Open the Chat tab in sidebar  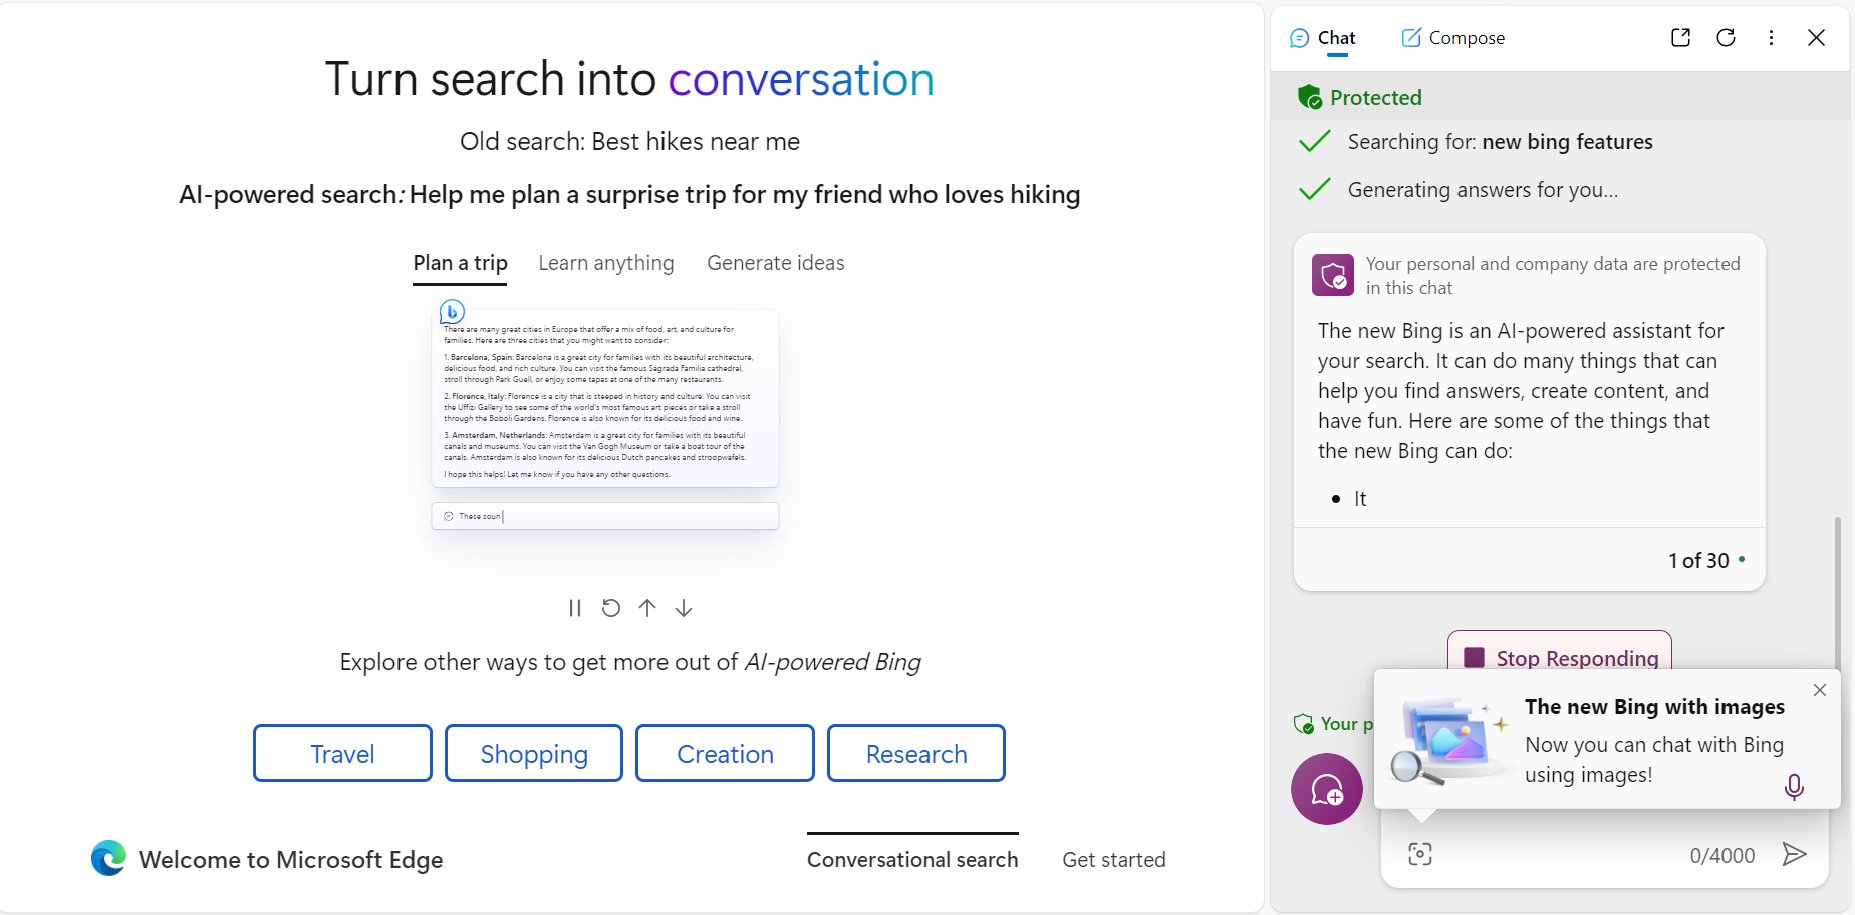coord(1323,38)
